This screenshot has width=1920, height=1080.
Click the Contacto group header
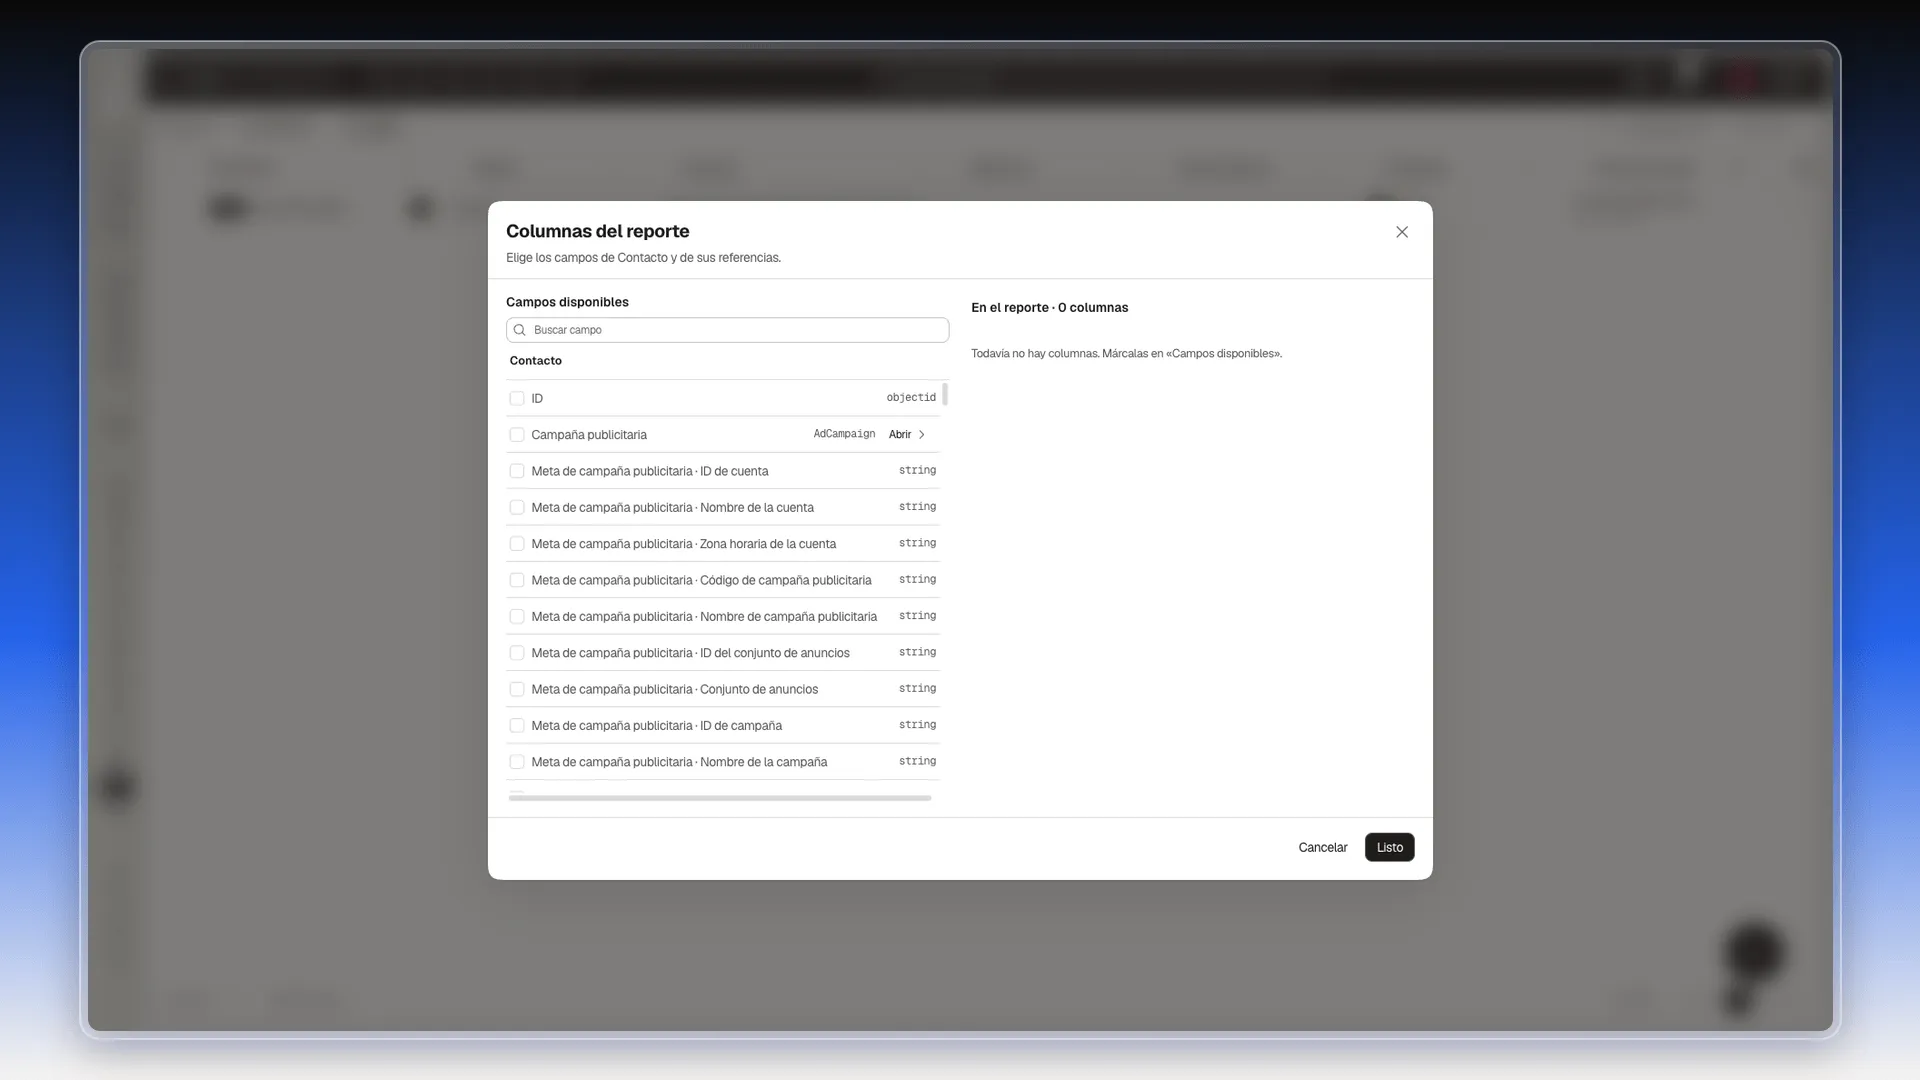536,361
